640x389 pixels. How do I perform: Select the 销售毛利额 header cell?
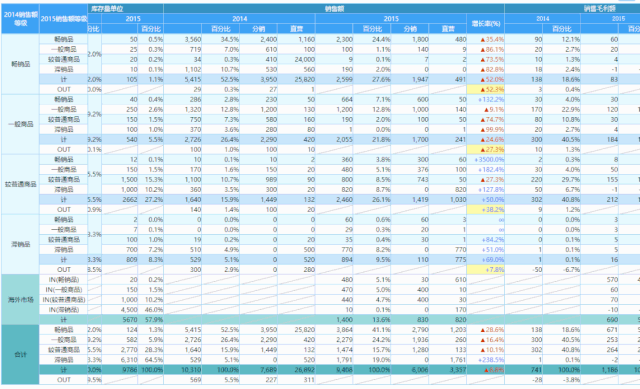572,9
